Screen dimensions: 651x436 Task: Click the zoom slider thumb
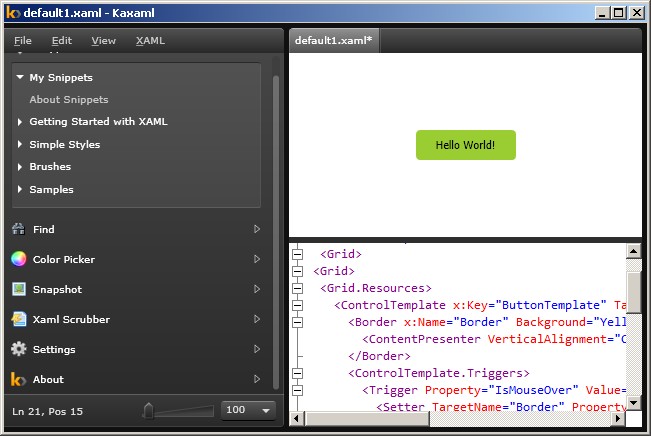[x=148, y=410]
